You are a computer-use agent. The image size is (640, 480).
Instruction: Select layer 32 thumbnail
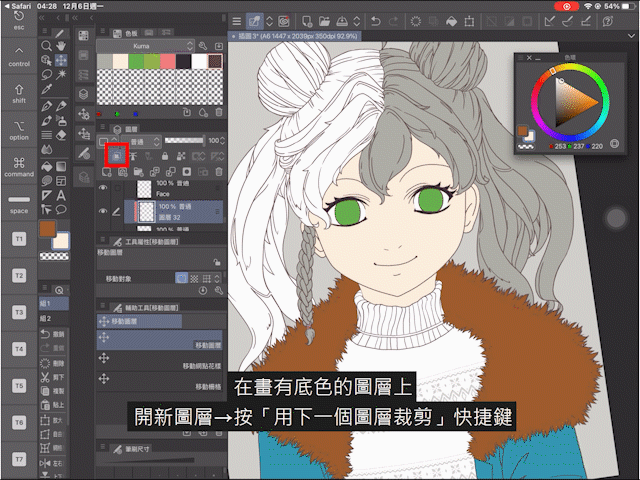(x=146, y=211)
